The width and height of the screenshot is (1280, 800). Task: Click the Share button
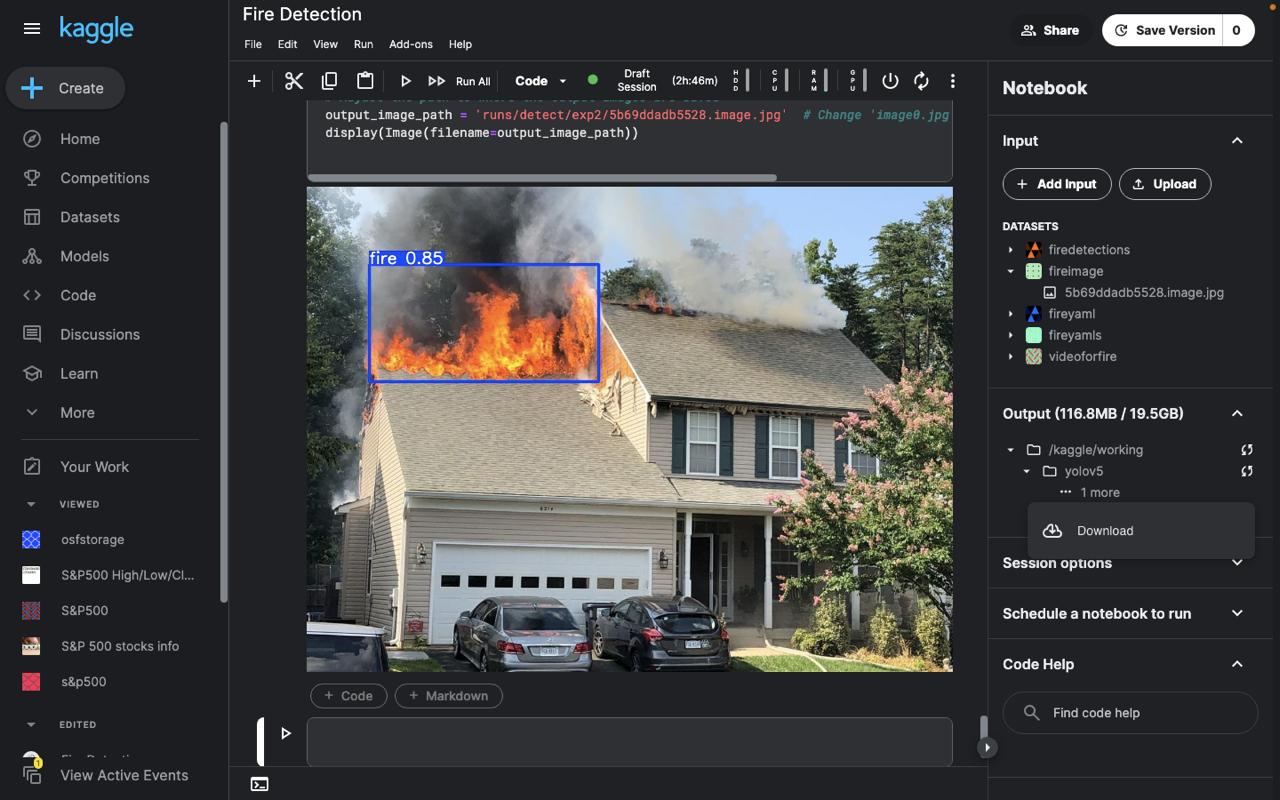[x=1049, y=30]
